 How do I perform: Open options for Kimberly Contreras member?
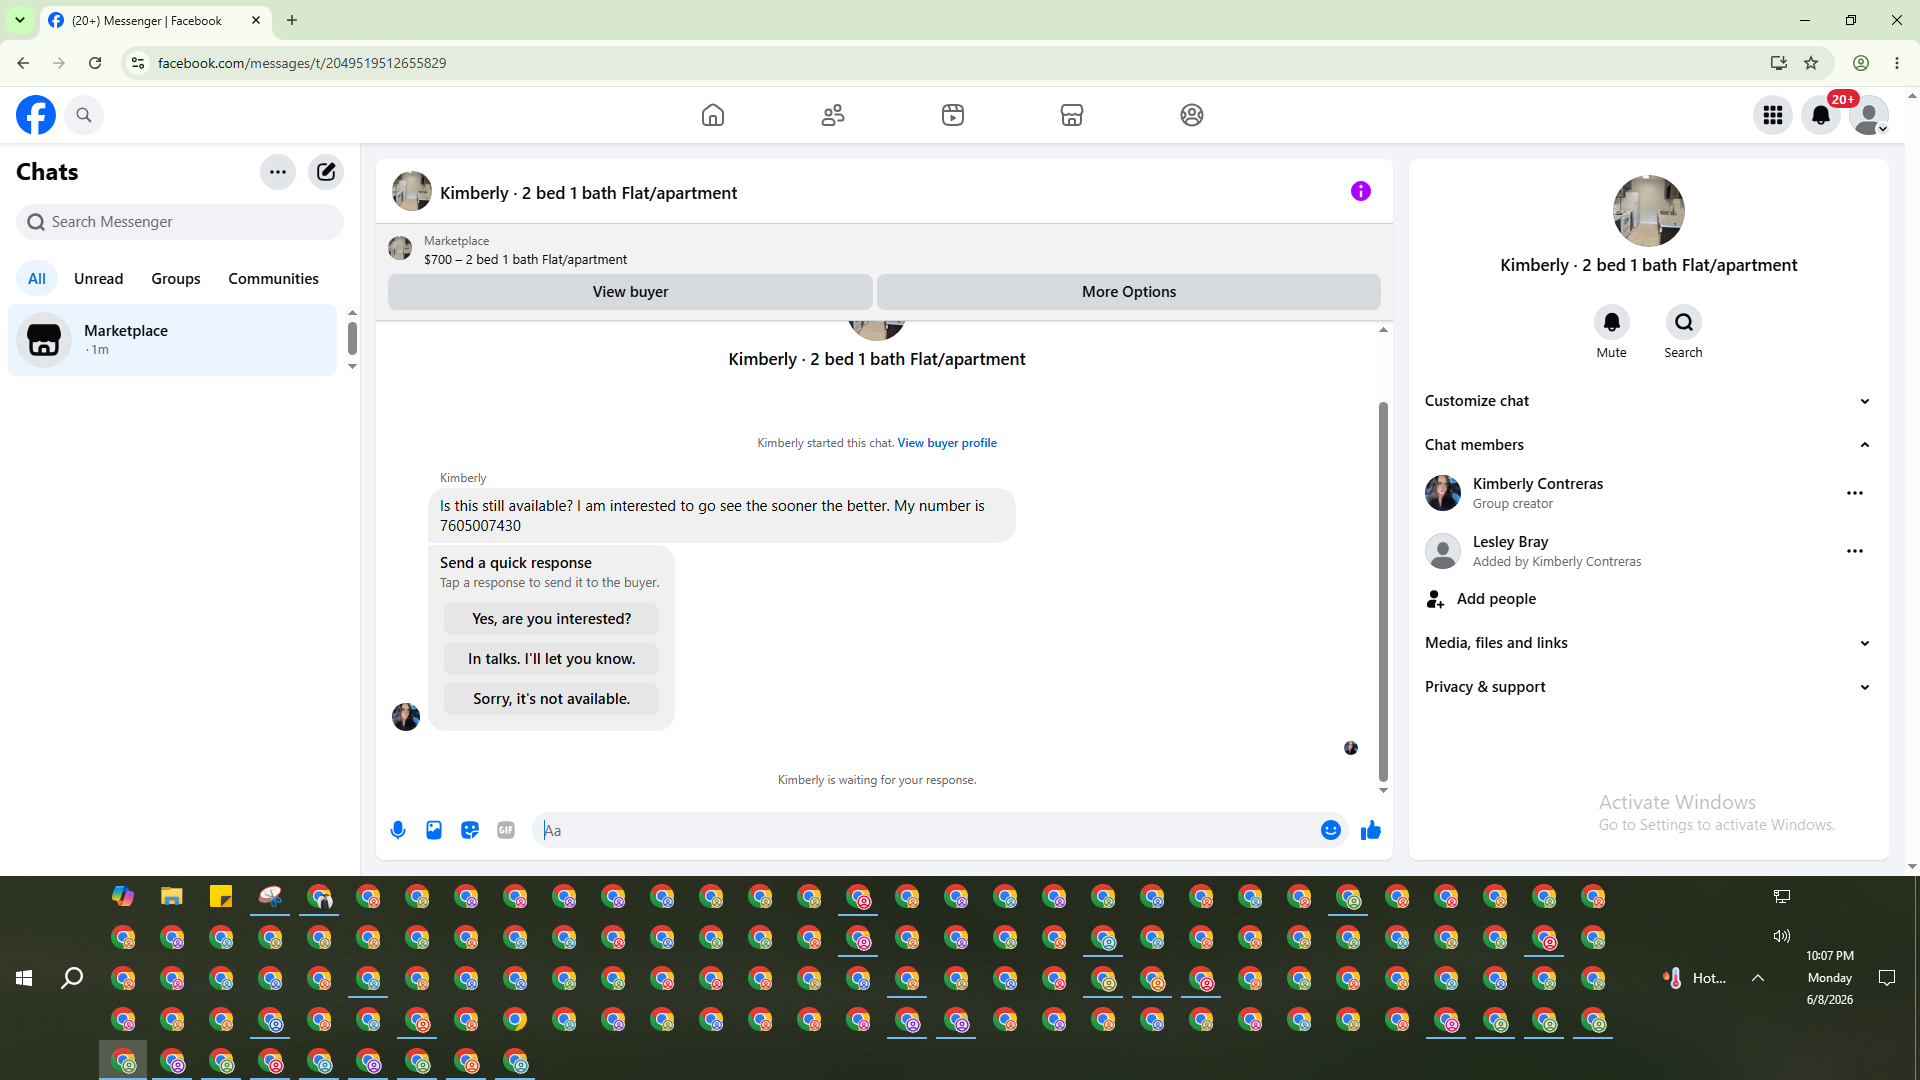(1855, 493)
